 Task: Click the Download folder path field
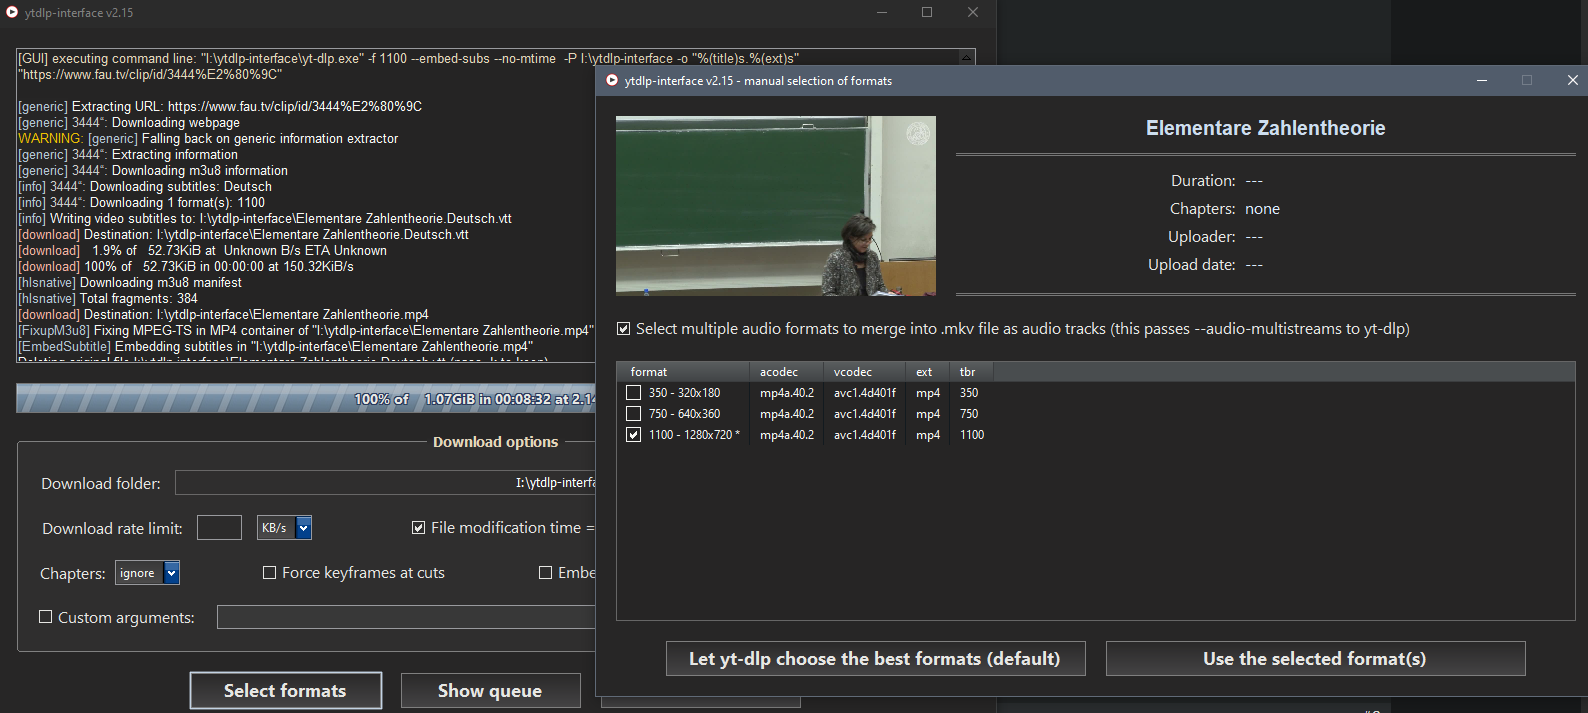[385, 483]
